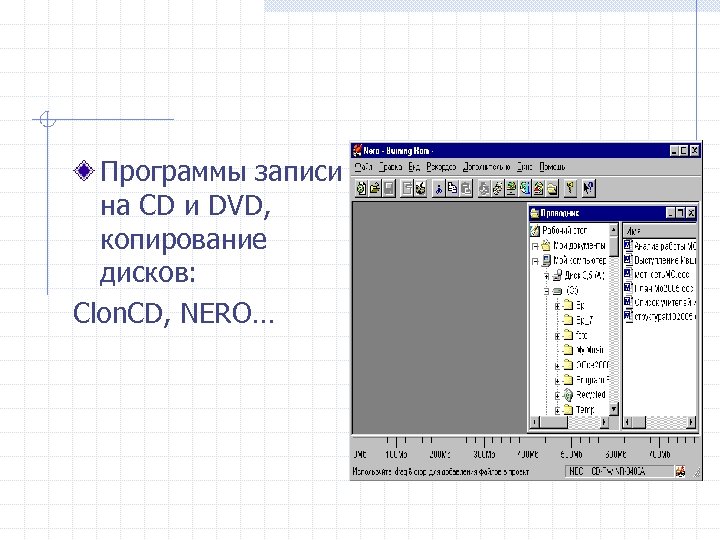Open the Окно menu
This screenshot has height=540, width=720.
pos(524,167)
